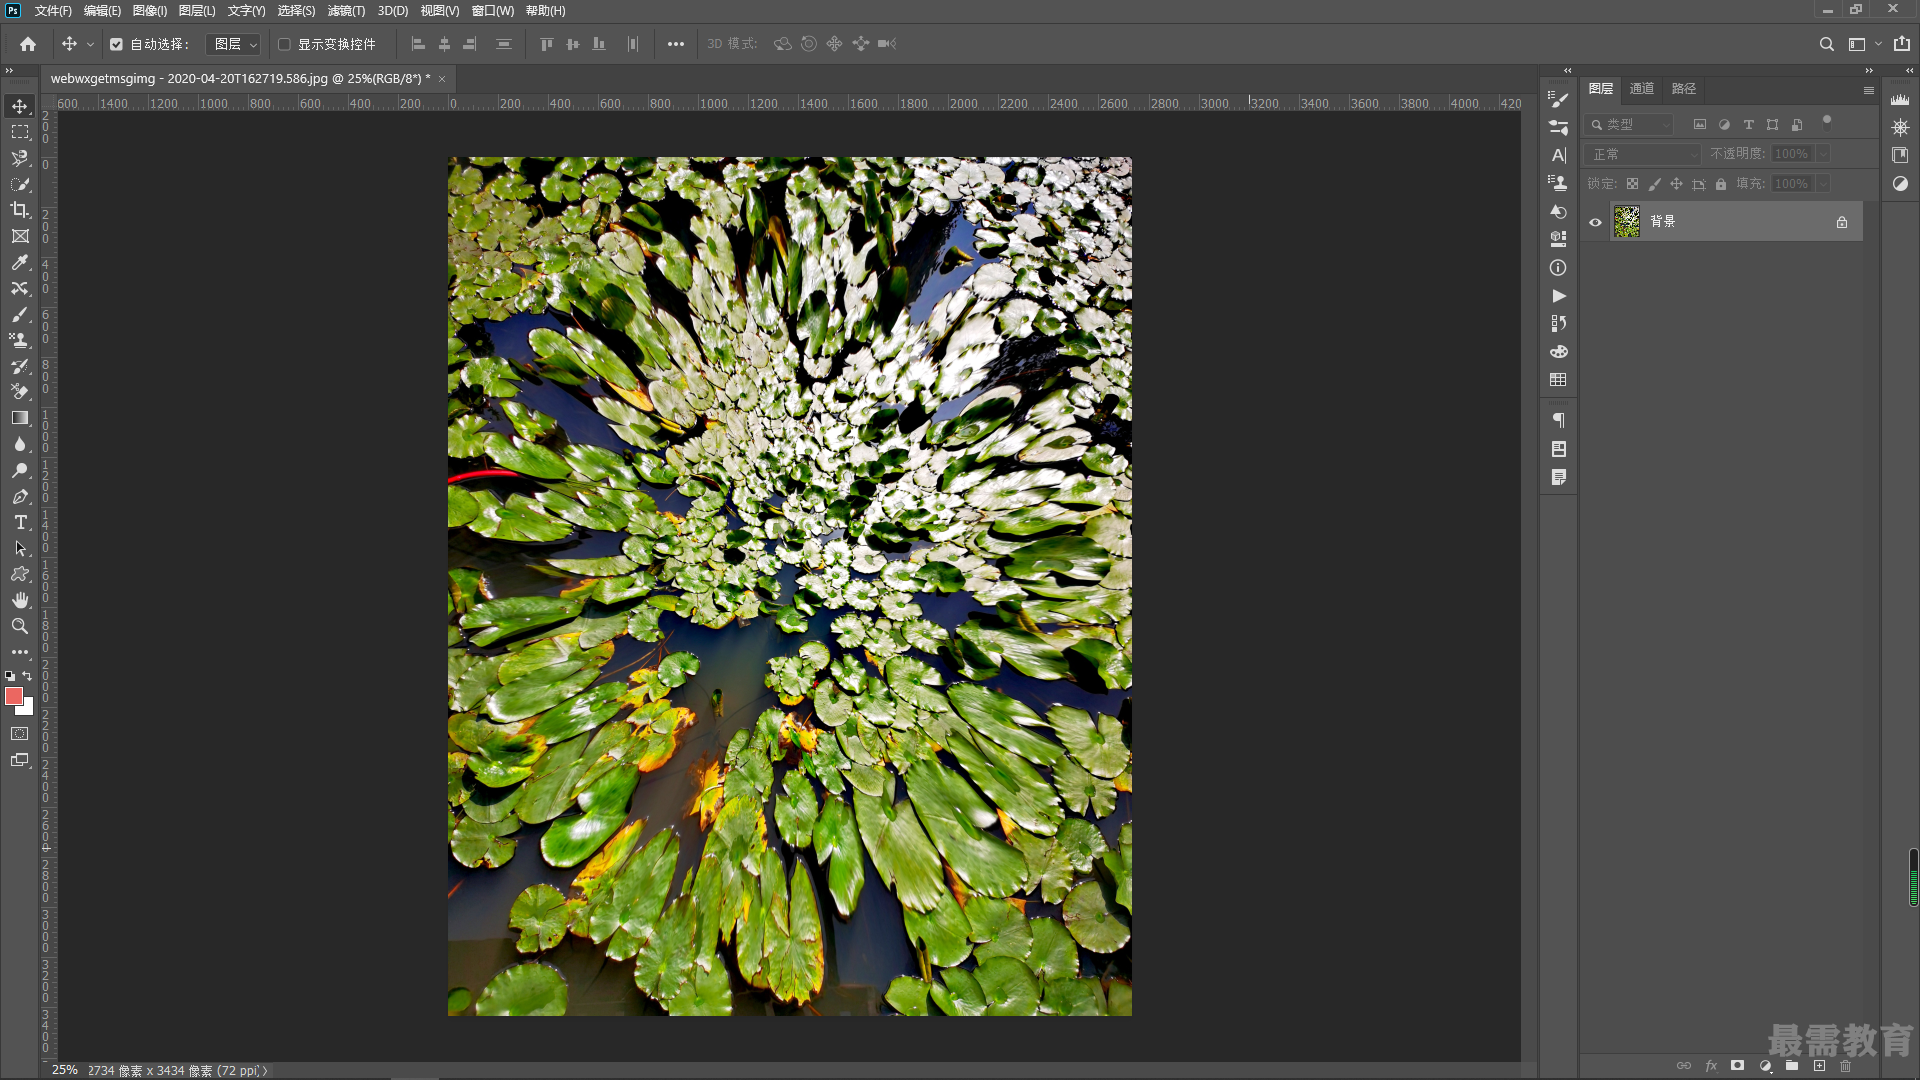
Task: Delete layer trash icon
Action: [x=1846, y=1066]
